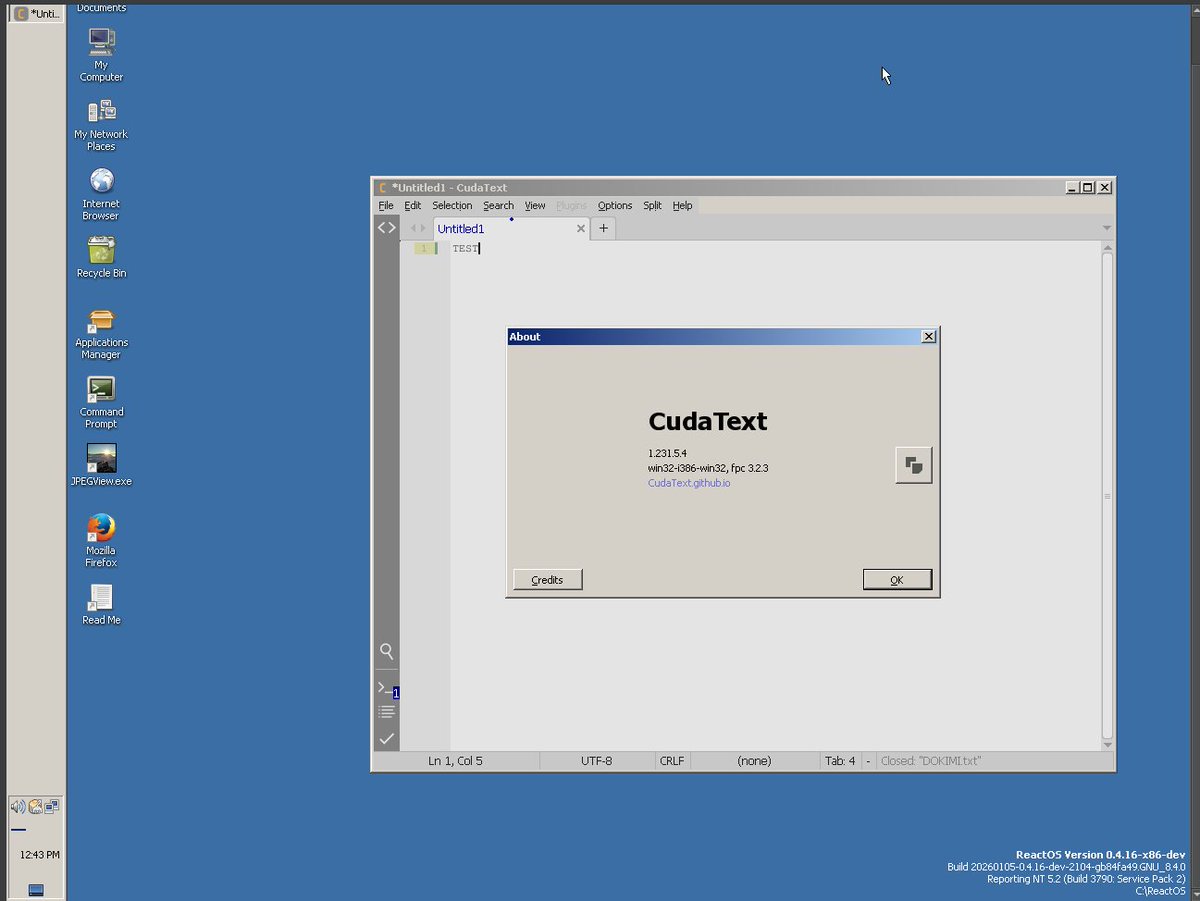Image resolution: width=1200 pixels, height=901 pixels.
Task: Open the Options menu
Action: point(614,205)
